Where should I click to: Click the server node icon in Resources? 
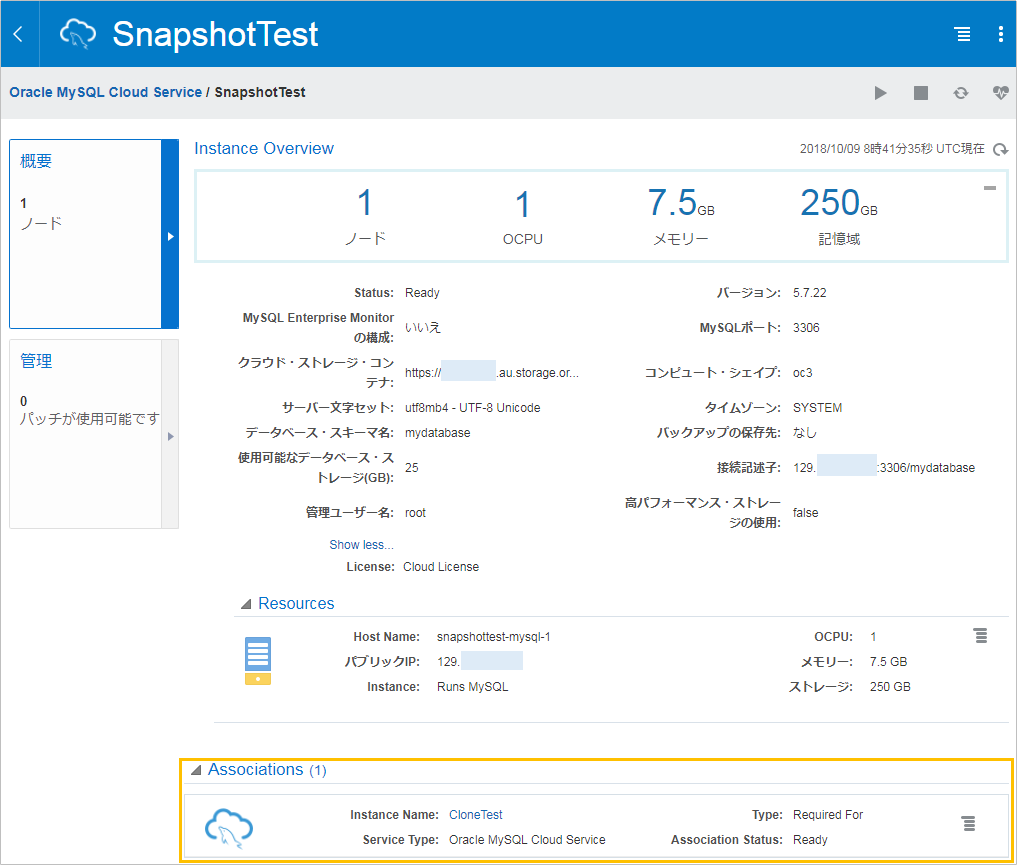257,661
